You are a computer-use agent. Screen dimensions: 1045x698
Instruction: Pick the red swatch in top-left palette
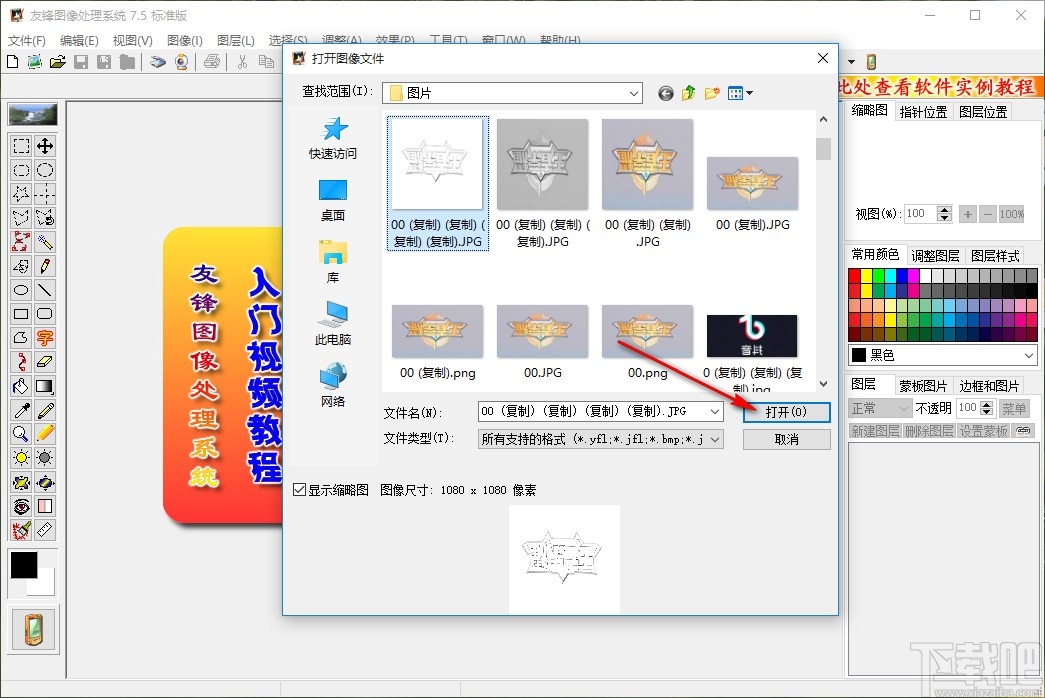[854, 275]
